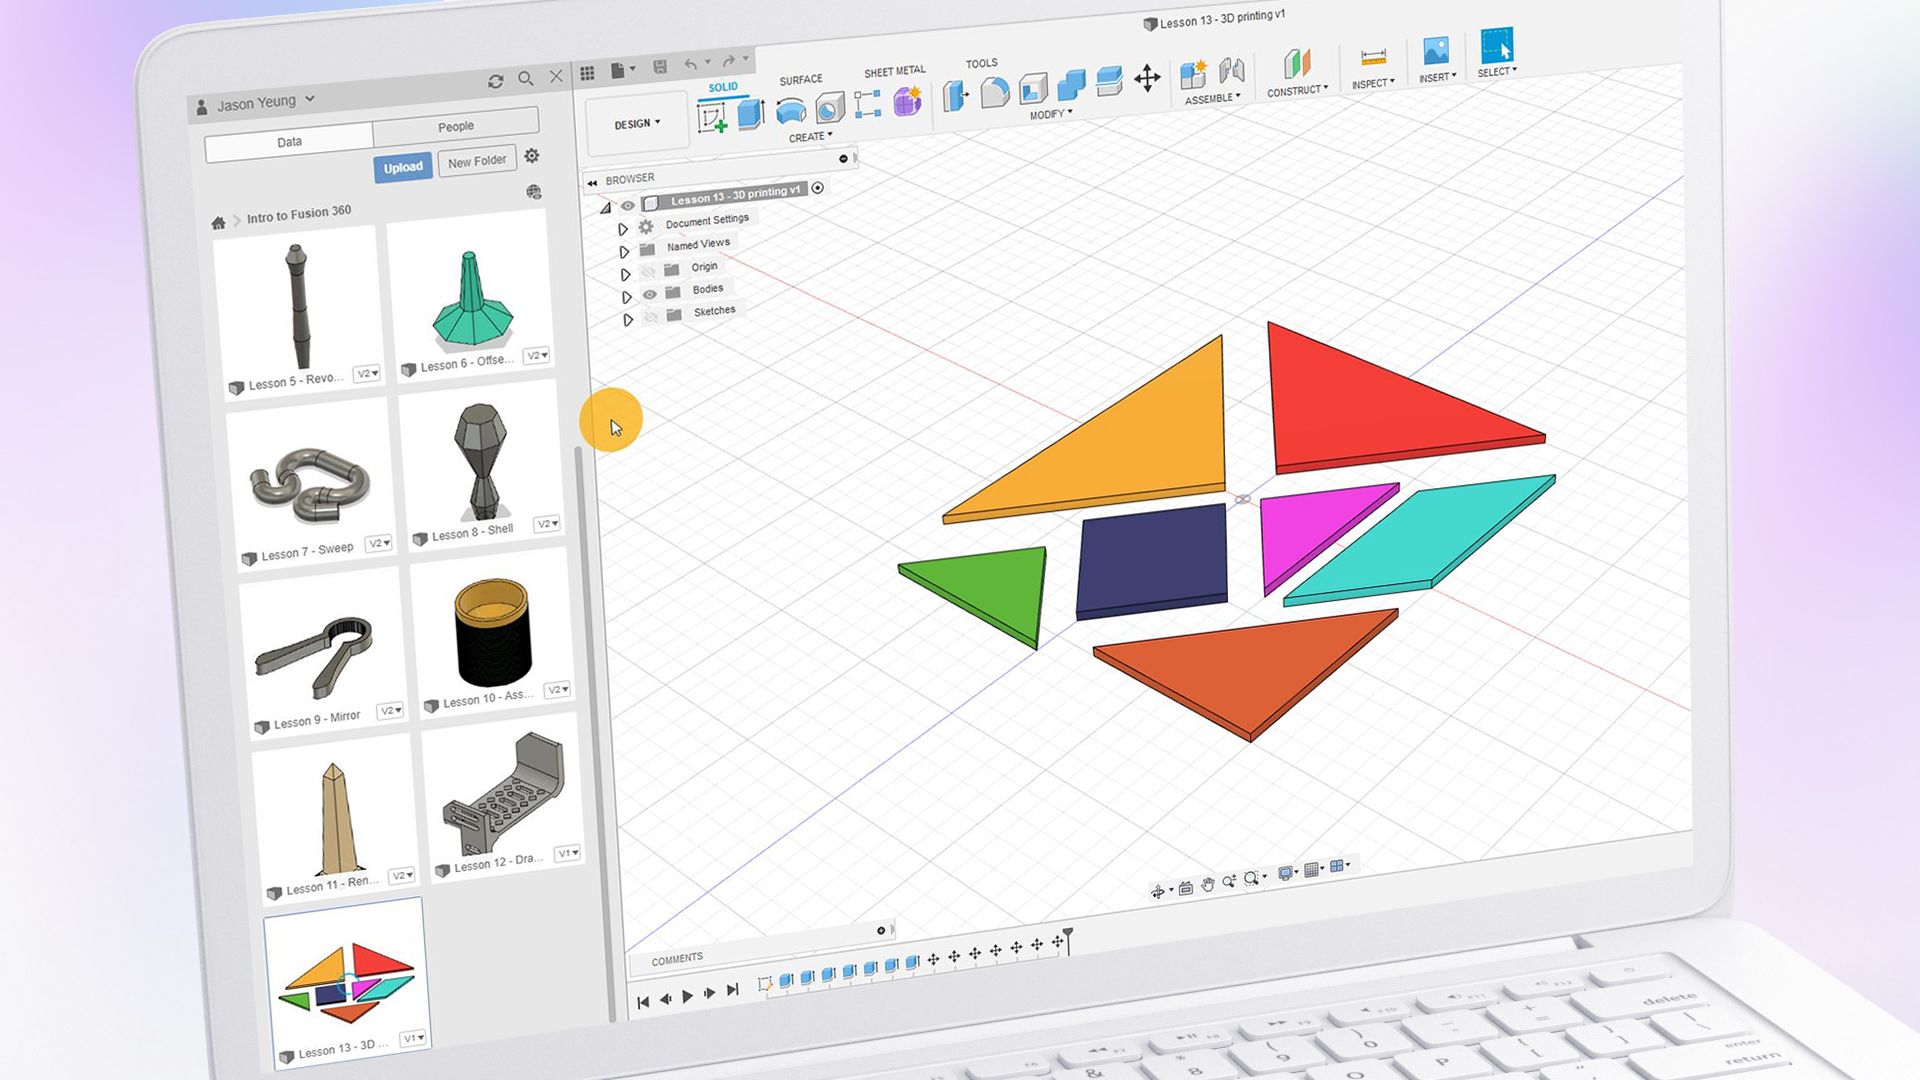Screen dimensions: 1920x1080
Task: Switch to the People tab
Action: pyautogui.click(x=456, y=126)
